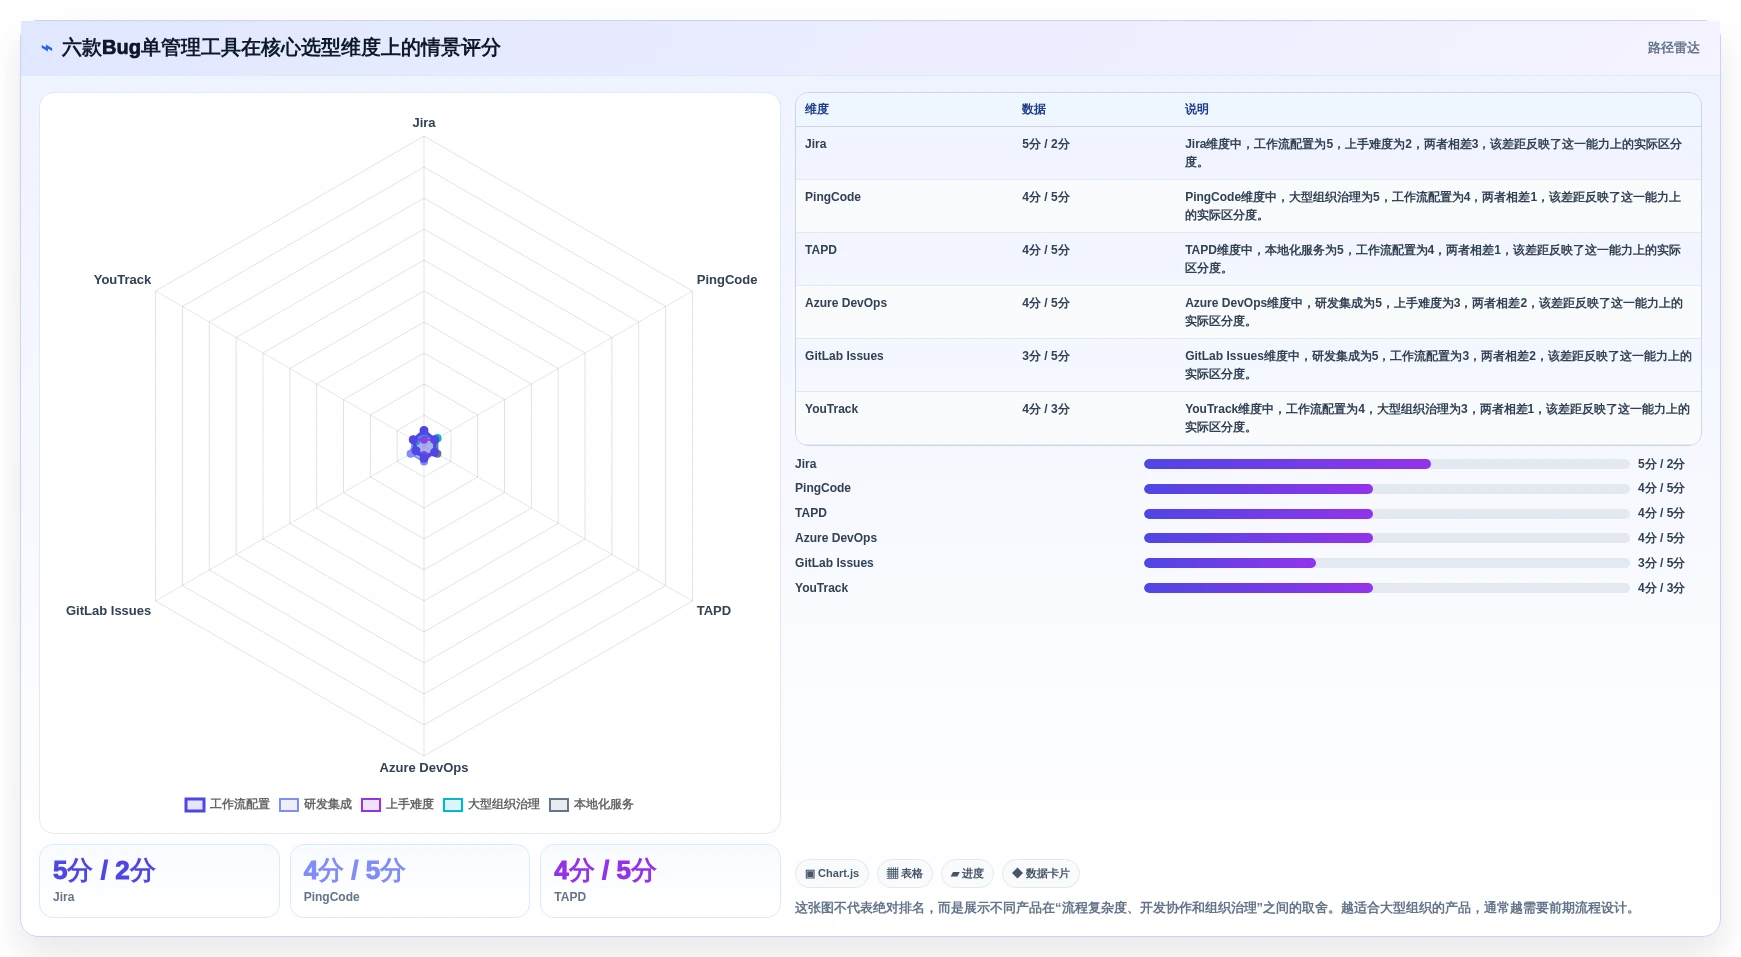
Task: Click the 5分 / 2分 value beside Jira bar
Action: 1661,464
